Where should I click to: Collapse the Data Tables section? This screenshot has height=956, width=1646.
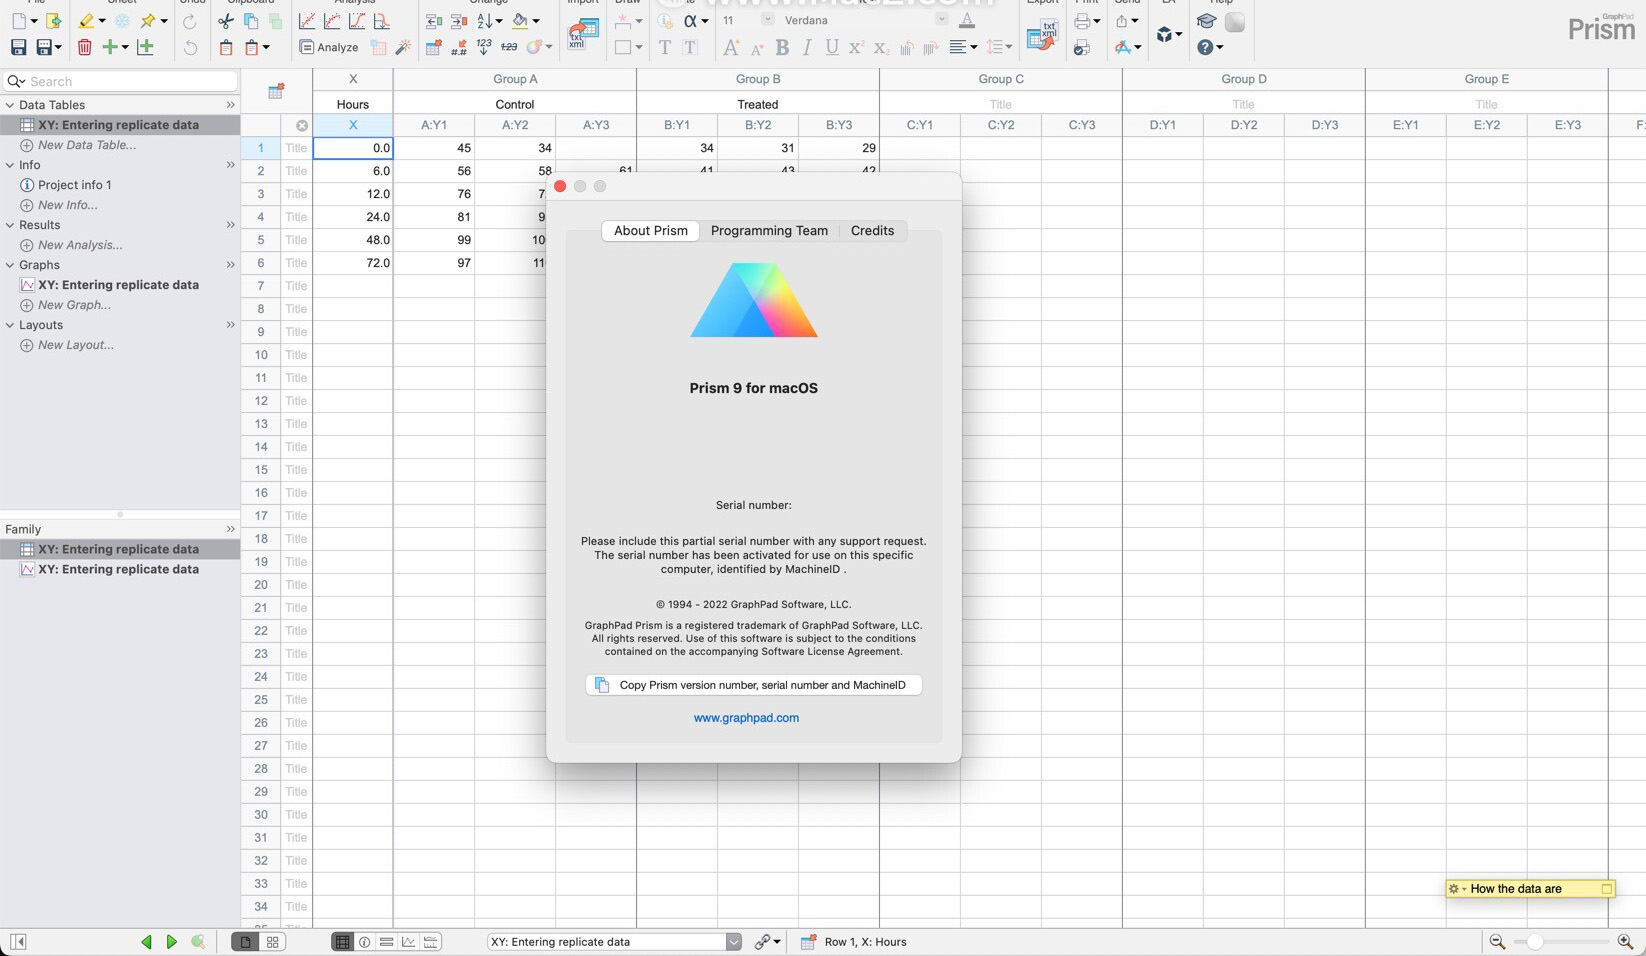pos(9,104)
